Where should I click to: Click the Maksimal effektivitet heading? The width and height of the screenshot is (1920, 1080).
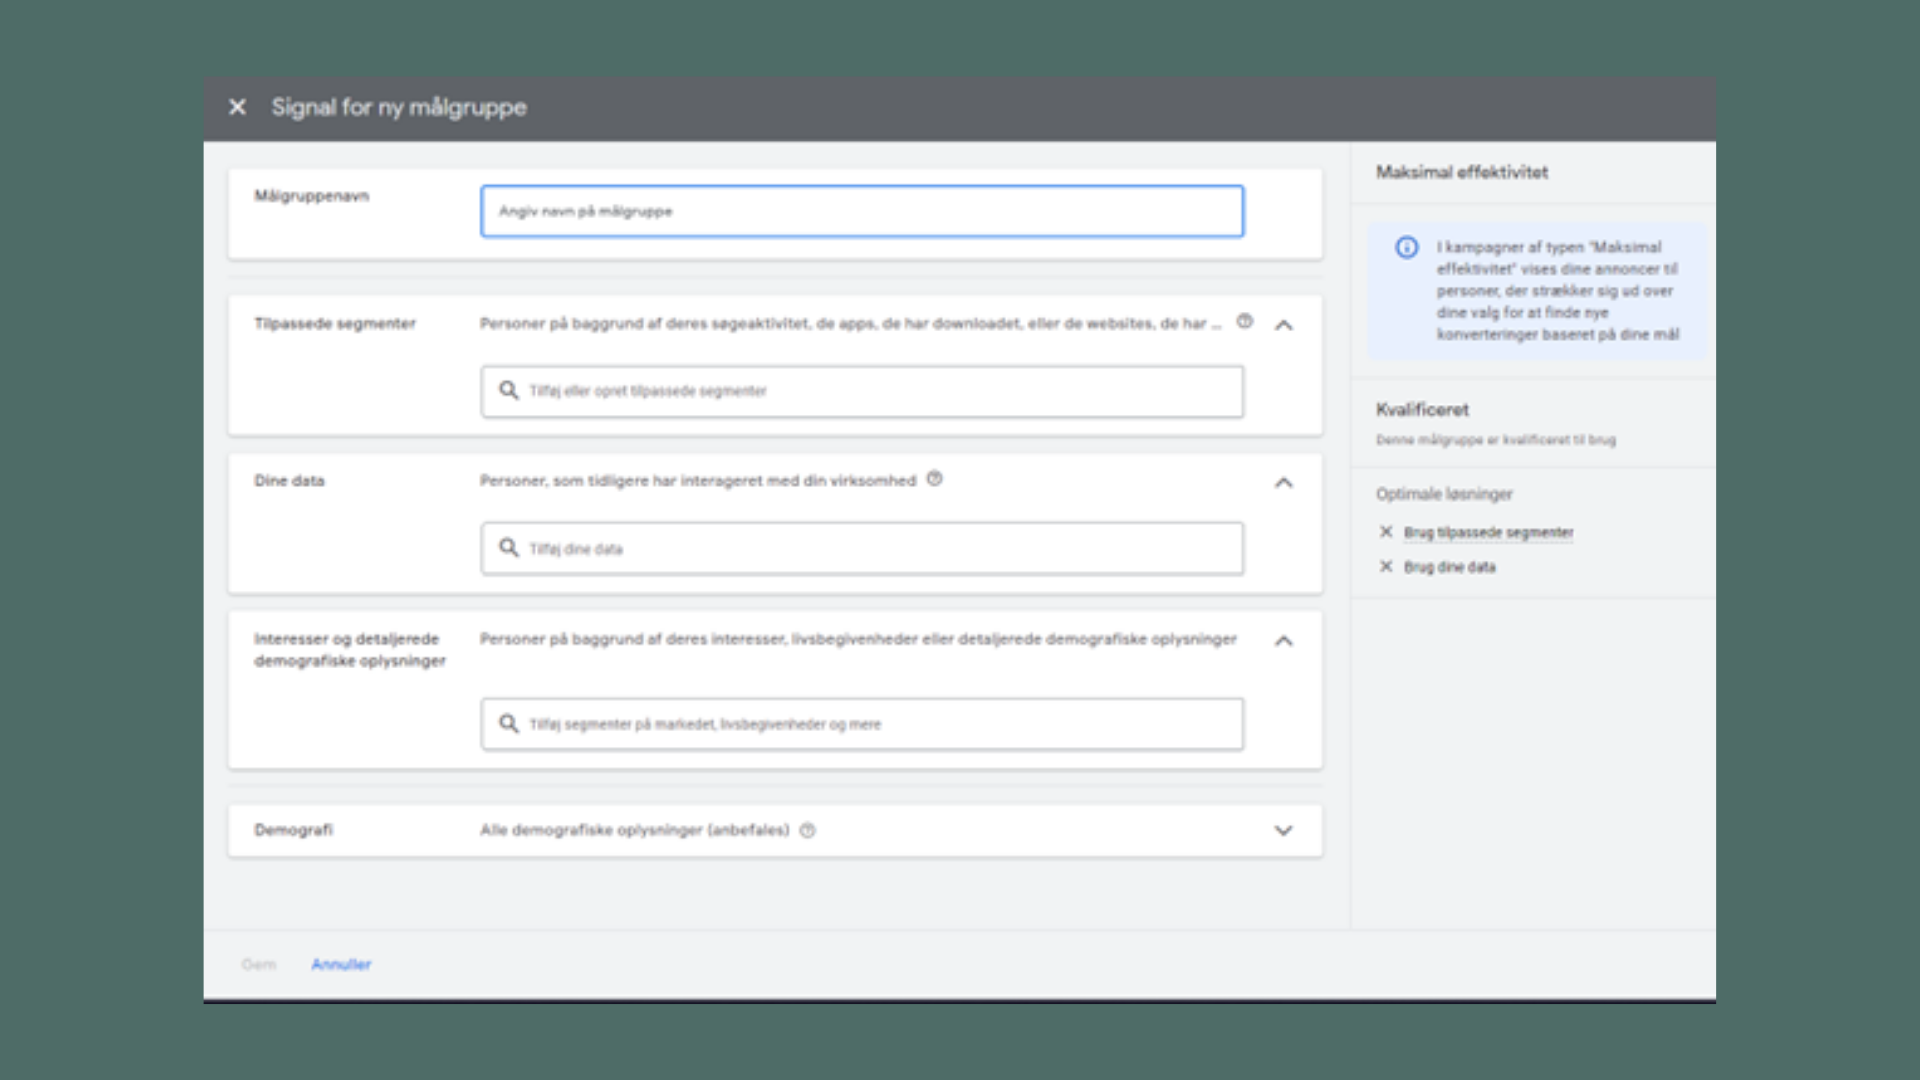(1462, 172)
